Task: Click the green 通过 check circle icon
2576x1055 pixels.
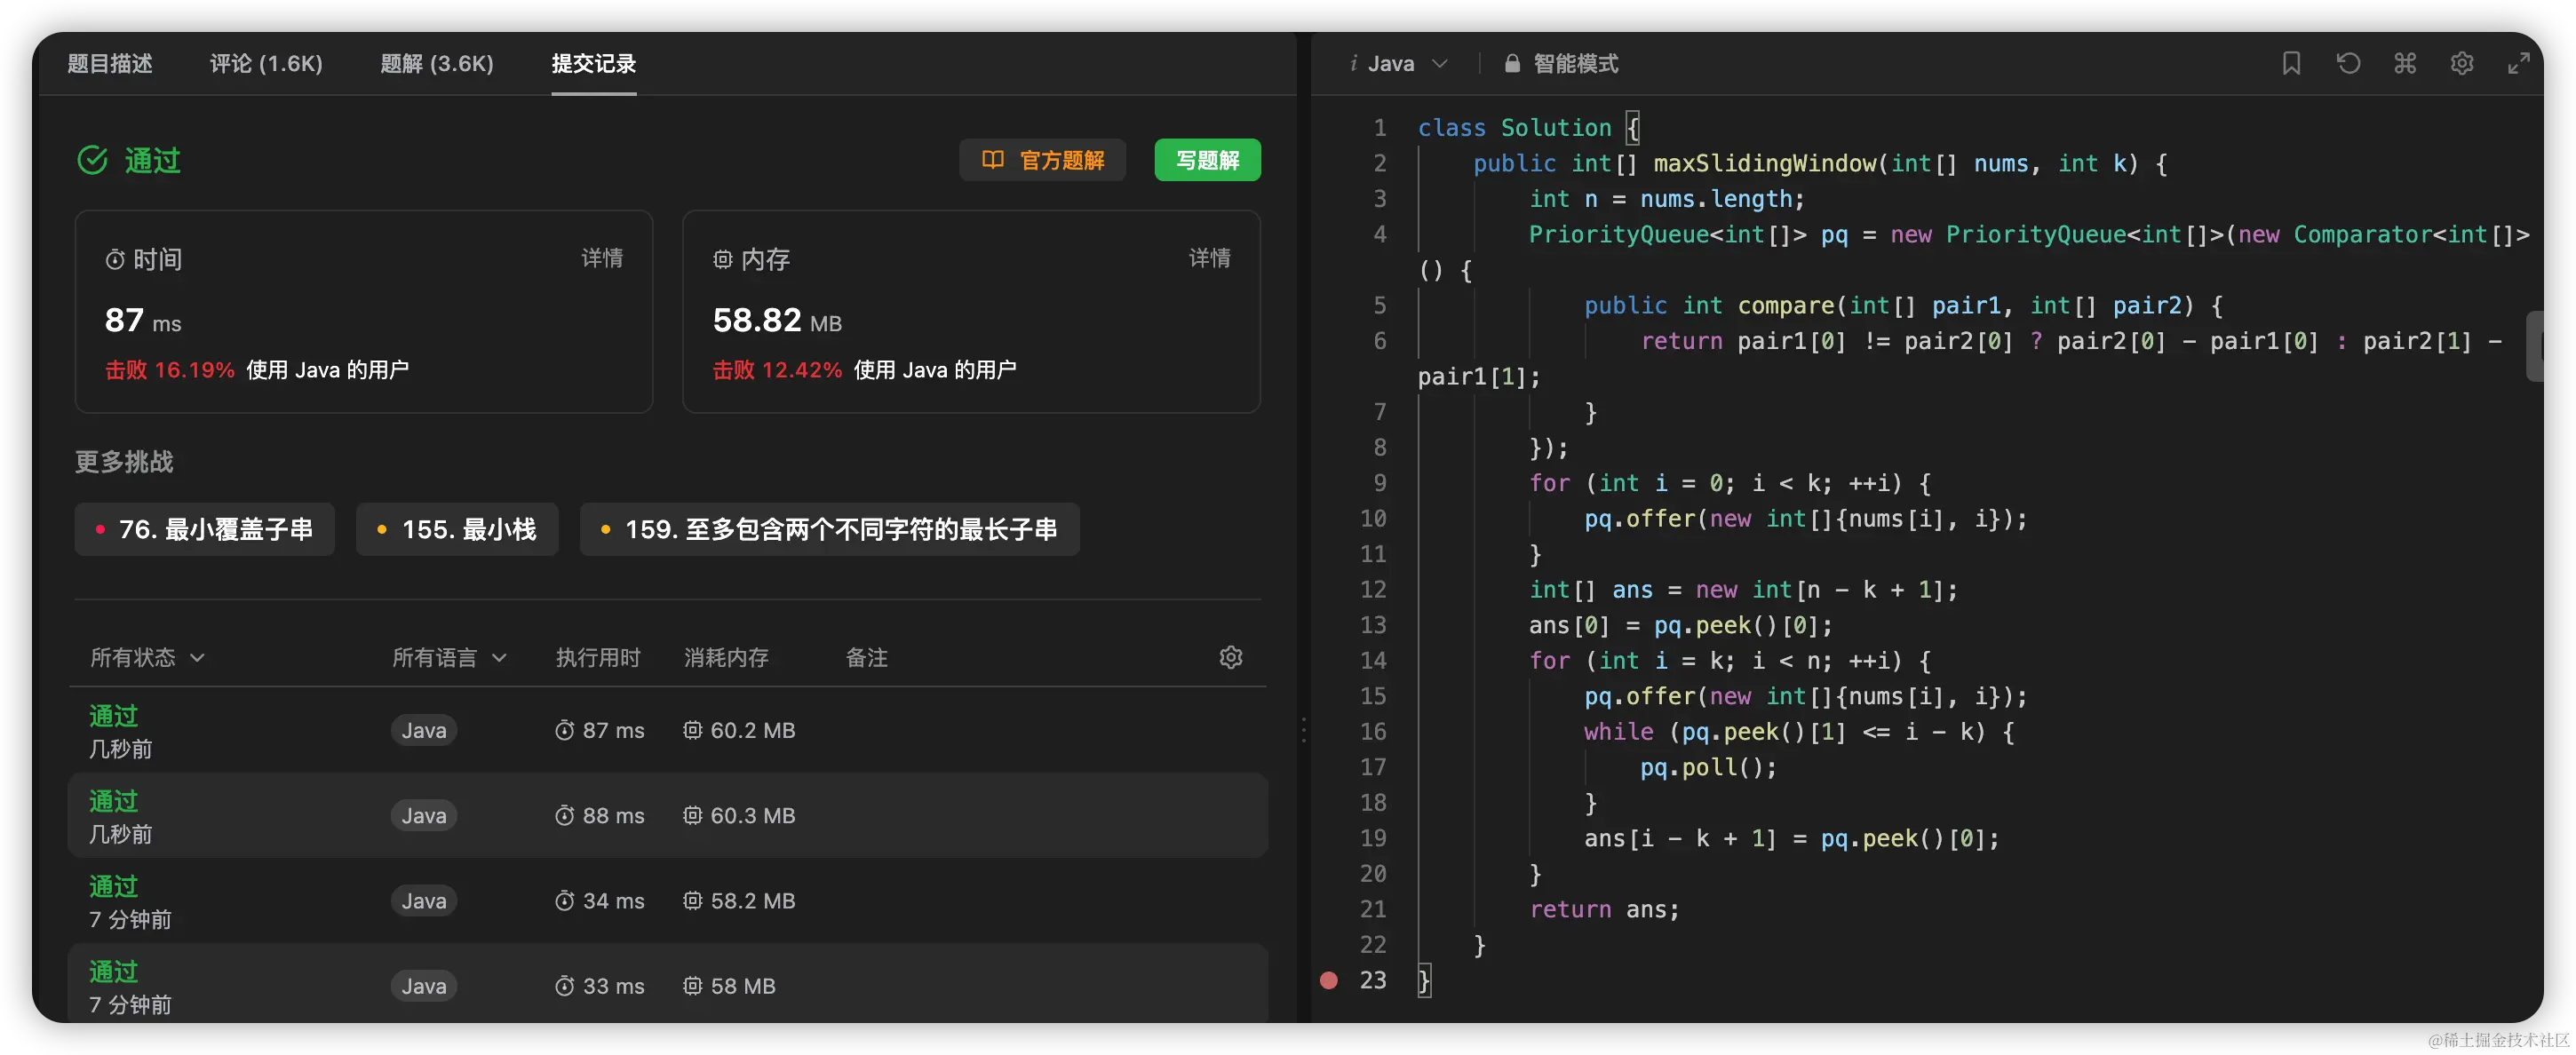Action: coord(93,160)
